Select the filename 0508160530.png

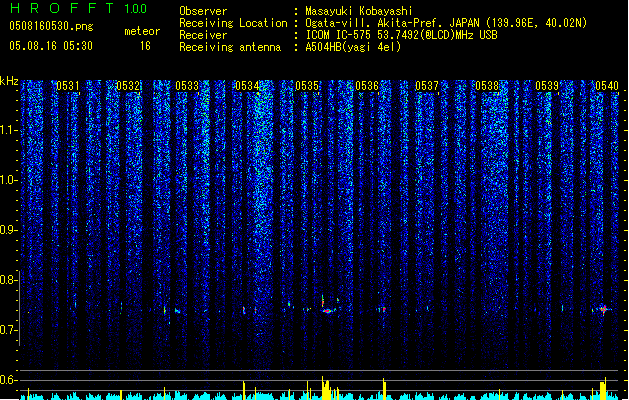(51, 26)
